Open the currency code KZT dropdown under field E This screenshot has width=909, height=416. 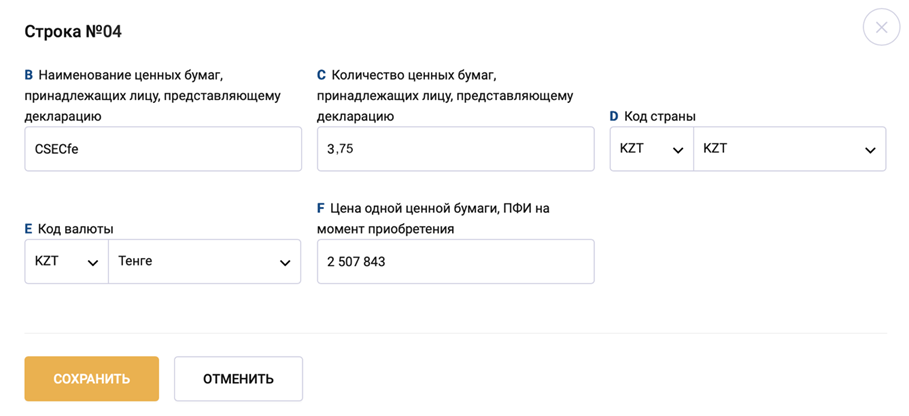coord(66,262)
